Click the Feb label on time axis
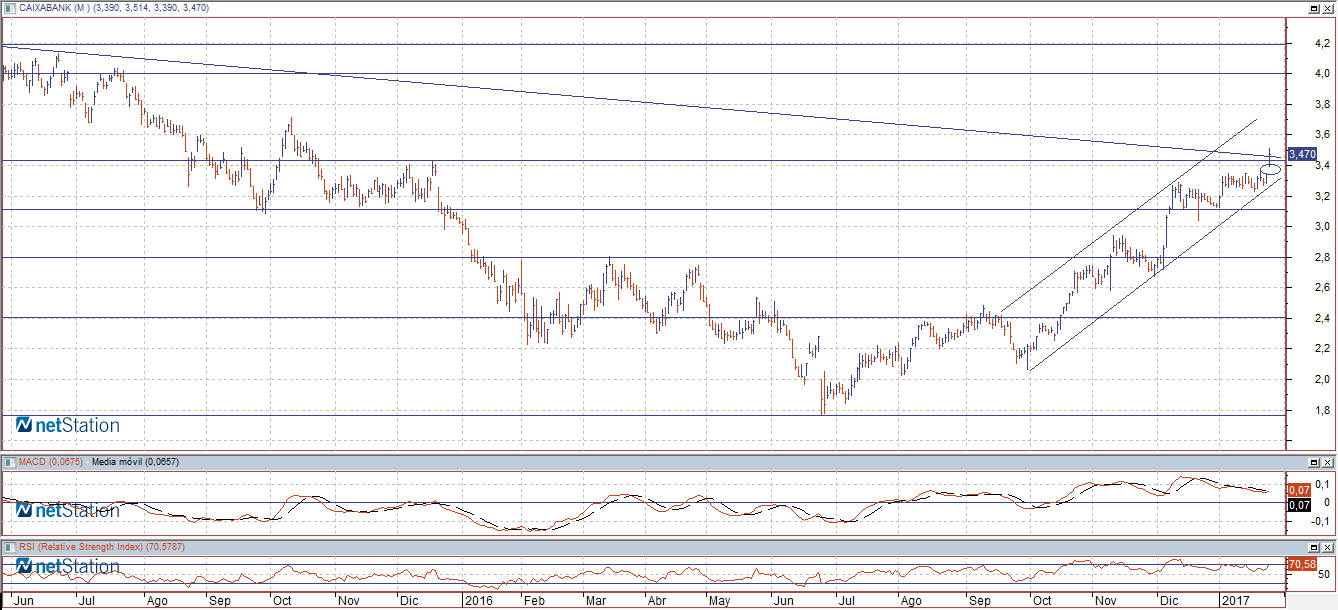 [x=534, y=602]
